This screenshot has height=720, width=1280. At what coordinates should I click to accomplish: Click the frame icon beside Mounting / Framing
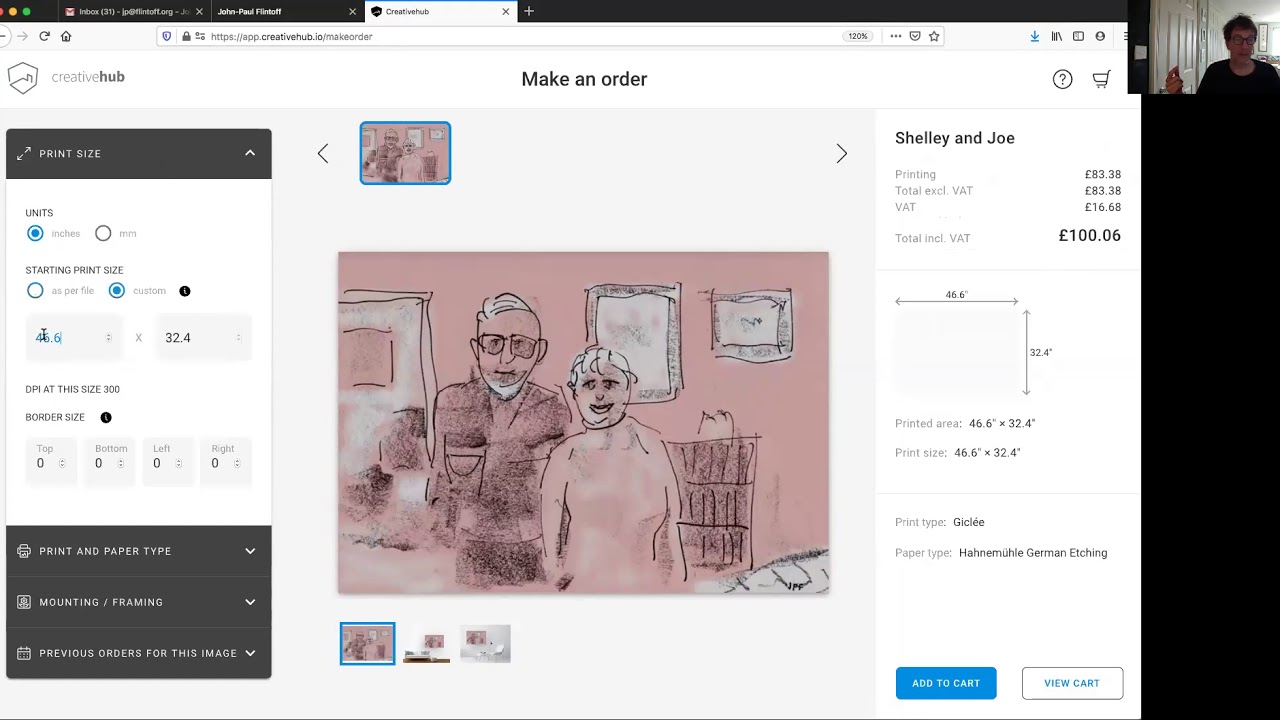click(24, 602)
